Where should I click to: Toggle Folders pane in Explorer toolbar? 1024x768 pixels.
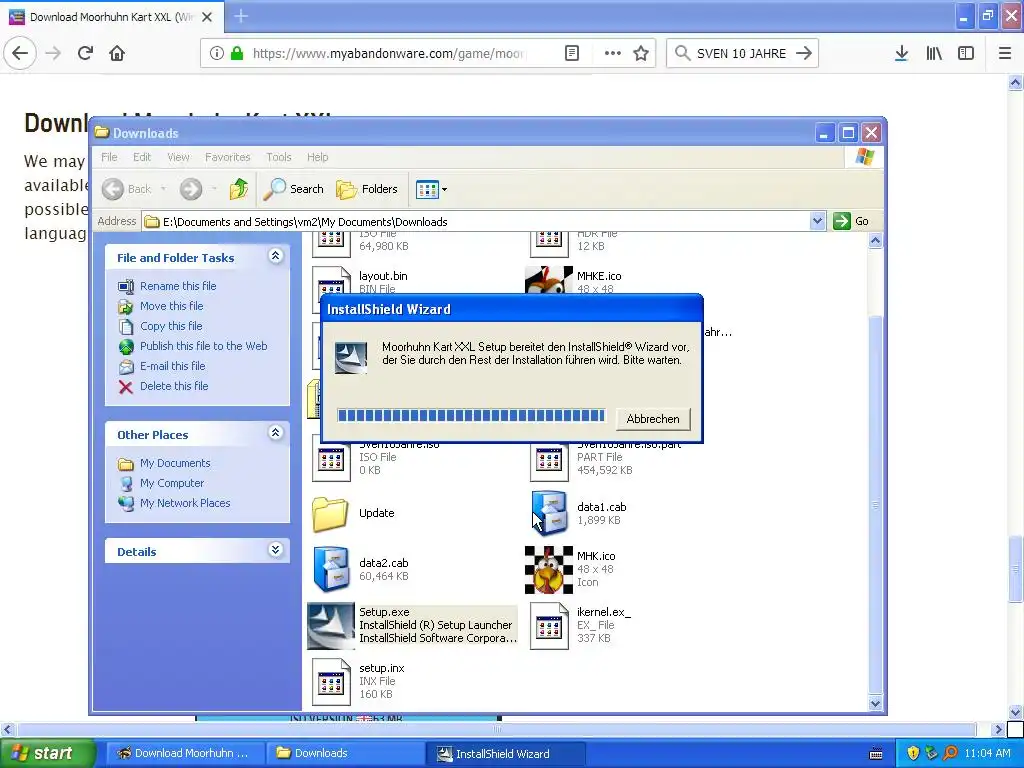(x=367, y=189)
